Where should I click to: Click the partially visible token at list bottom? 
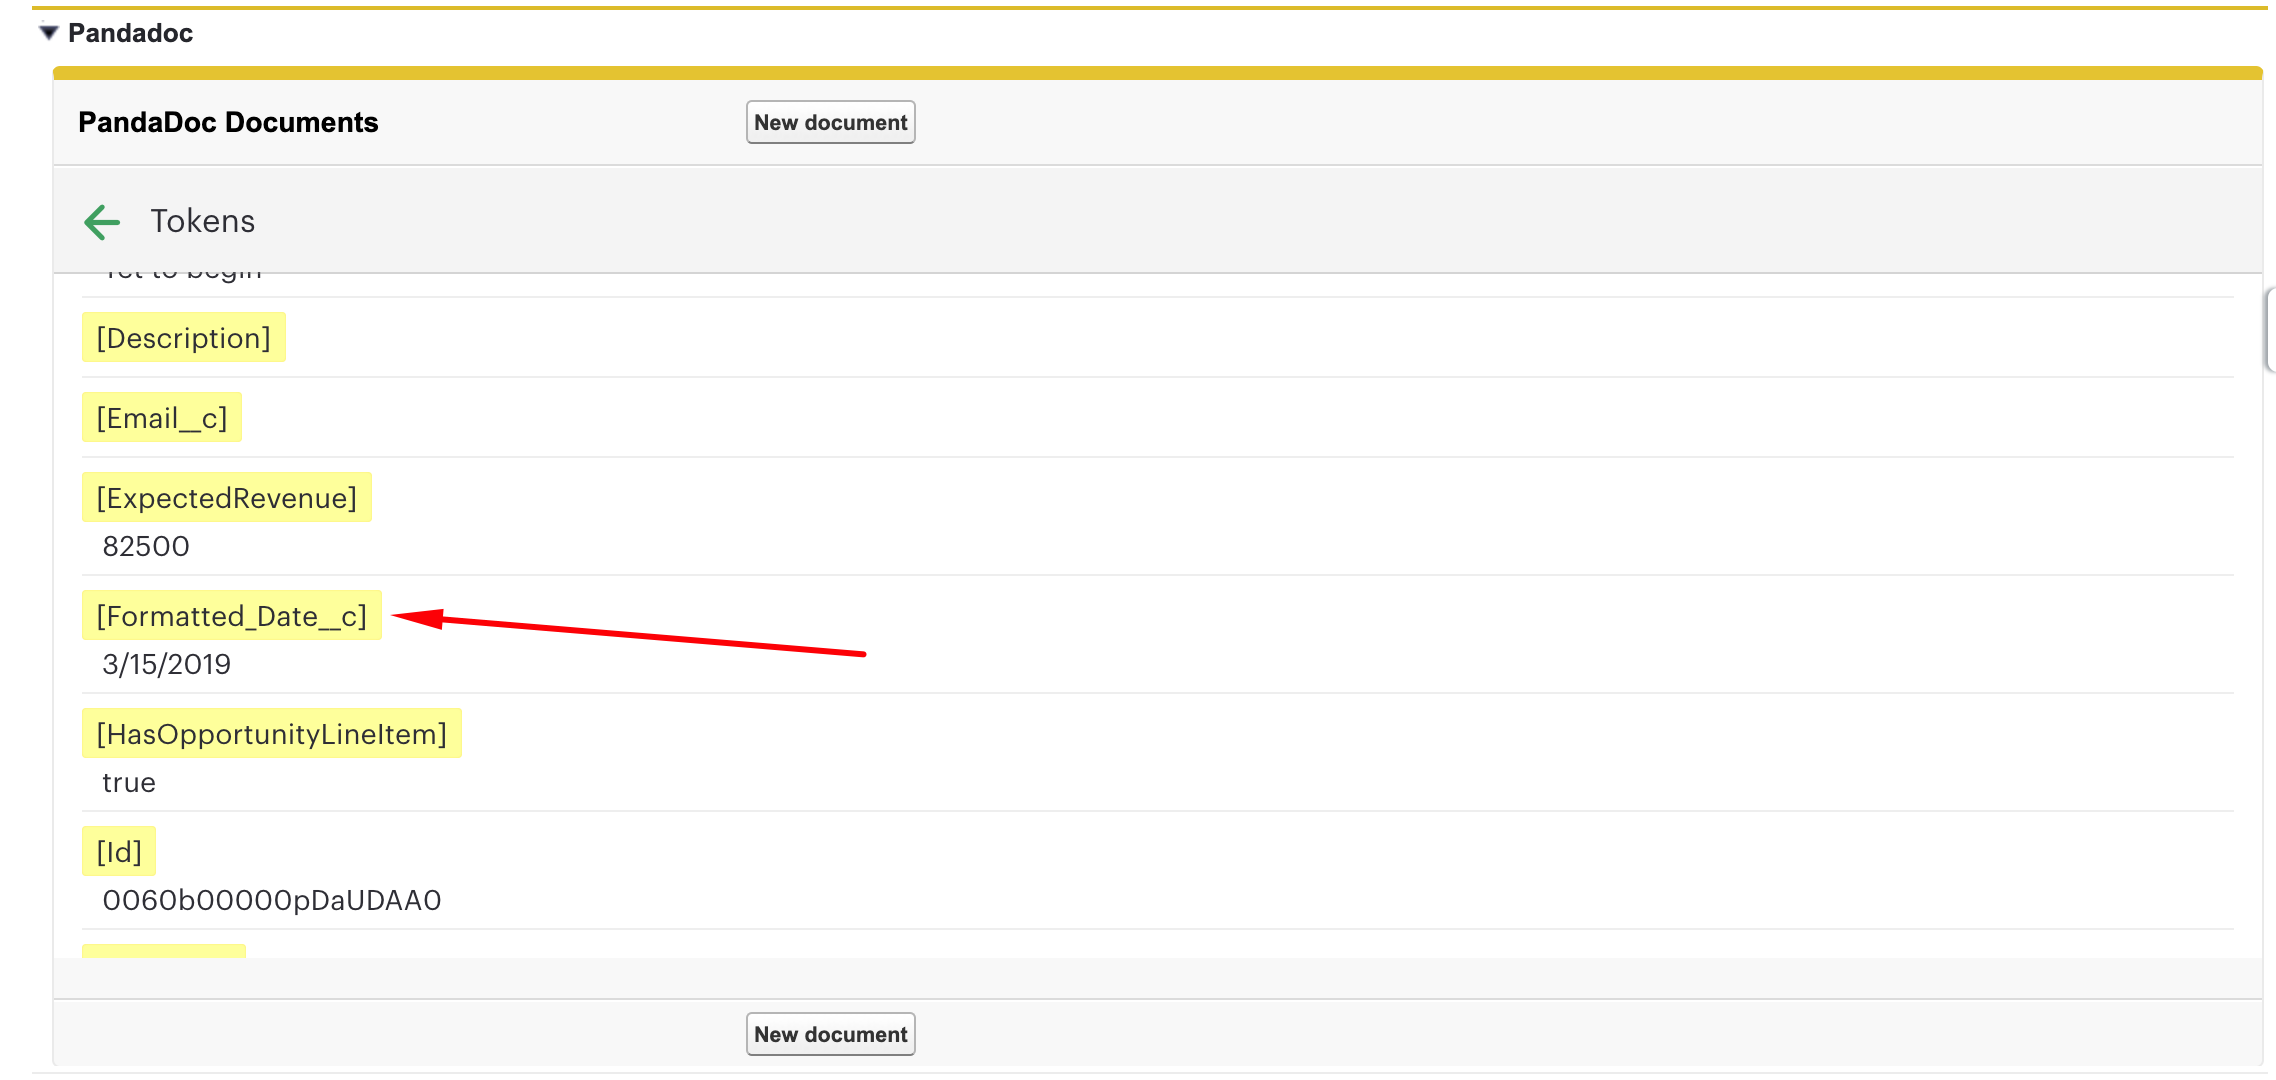click(x=163, y=950)
